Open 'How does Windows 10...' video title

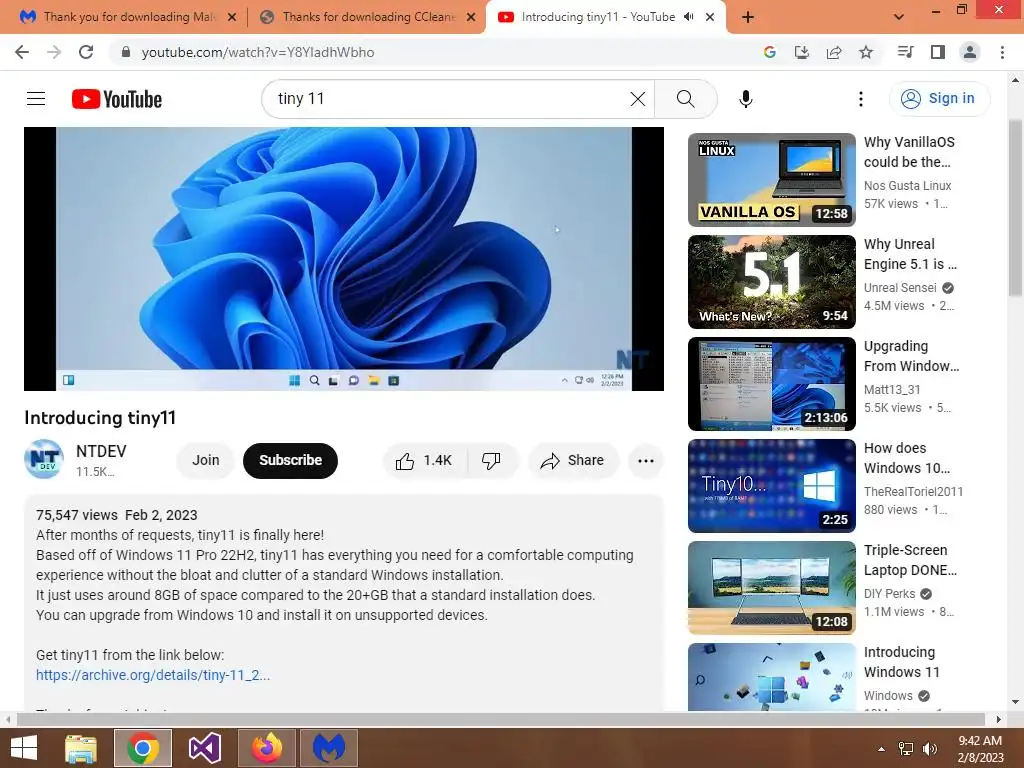(906, 458)
